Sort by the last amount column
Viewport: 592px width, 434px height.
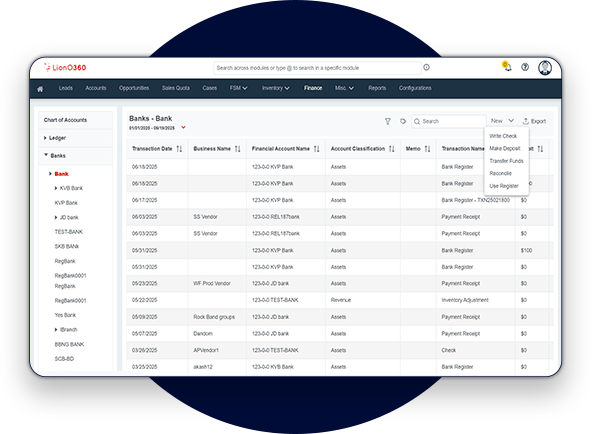pyautogui.click(x=540, y=149)
